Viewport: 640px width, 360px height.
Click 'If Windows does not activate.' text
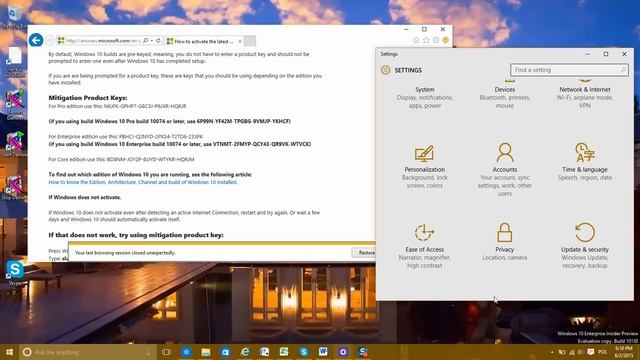point(85,197)
